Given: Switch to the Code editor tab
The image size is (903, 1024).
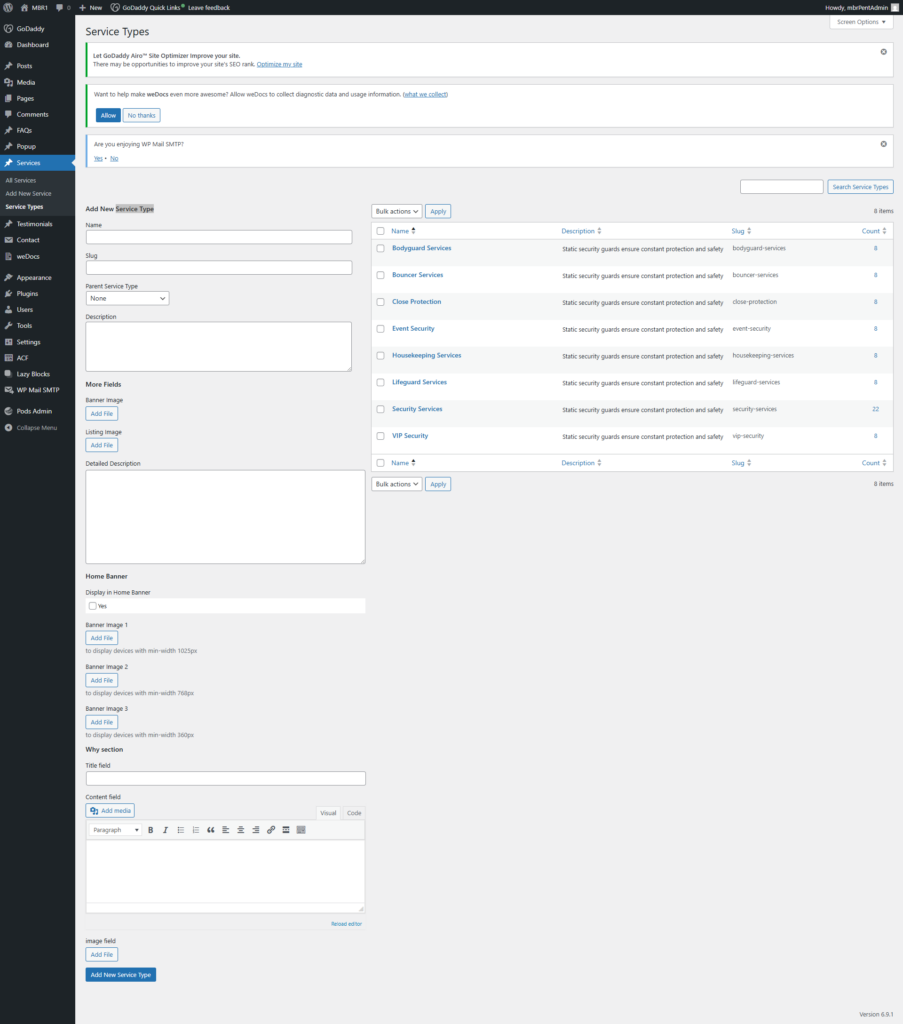Looking at the screenshot, I should tap(354, 813).
